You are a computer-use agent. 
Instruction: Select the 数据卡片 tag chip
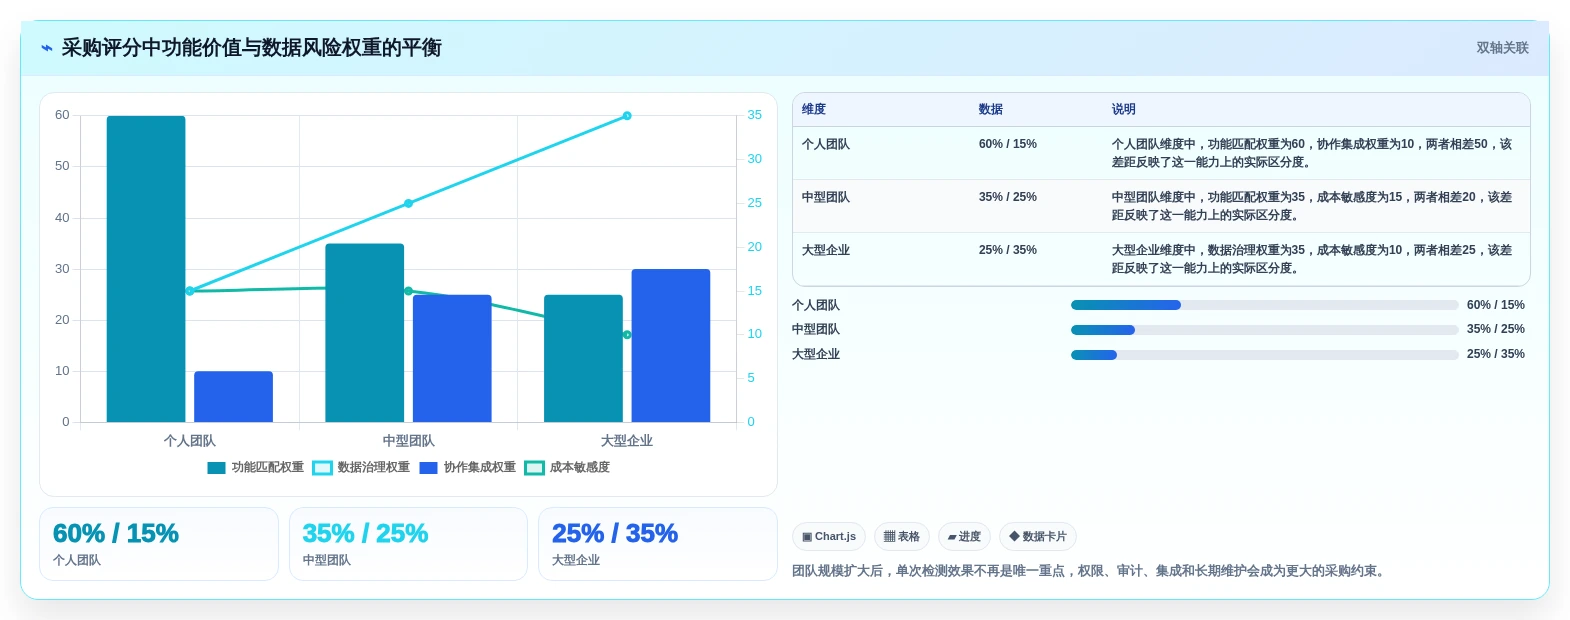(x=1038, y=537)
